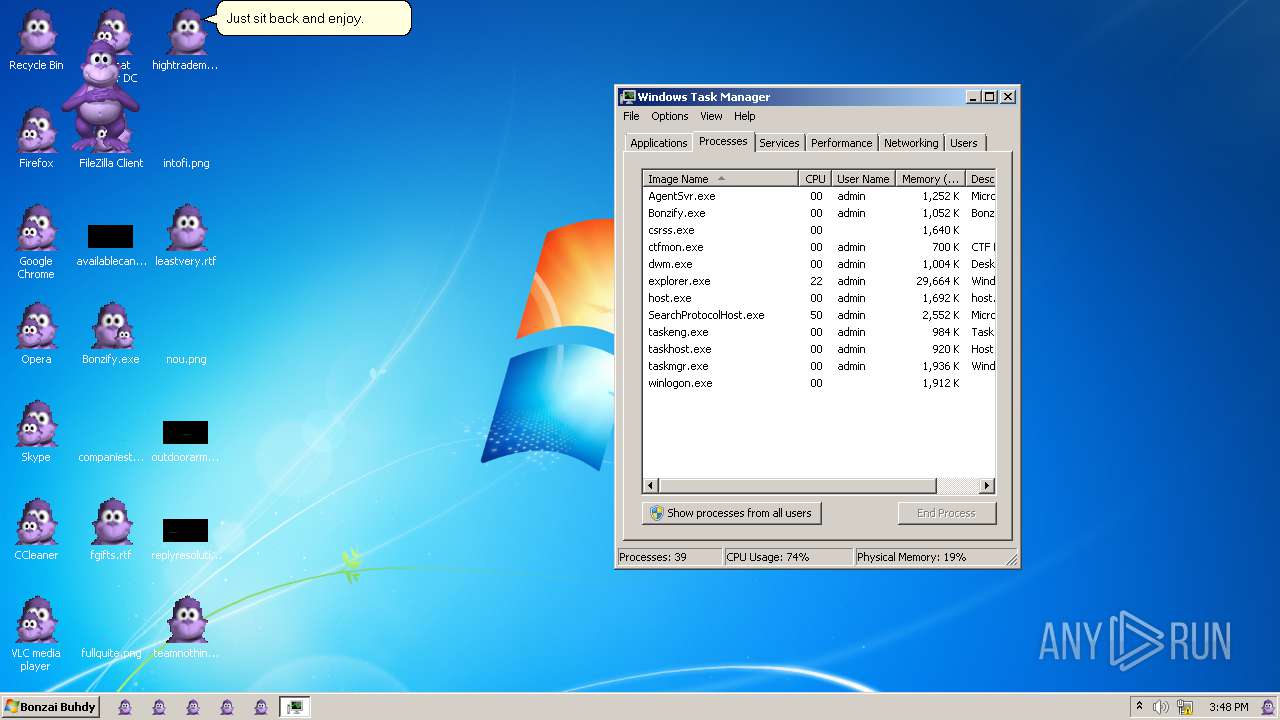Select the AgentSvr.exe process row
This screenshot has width=1280, height=720.
[819, 196]
